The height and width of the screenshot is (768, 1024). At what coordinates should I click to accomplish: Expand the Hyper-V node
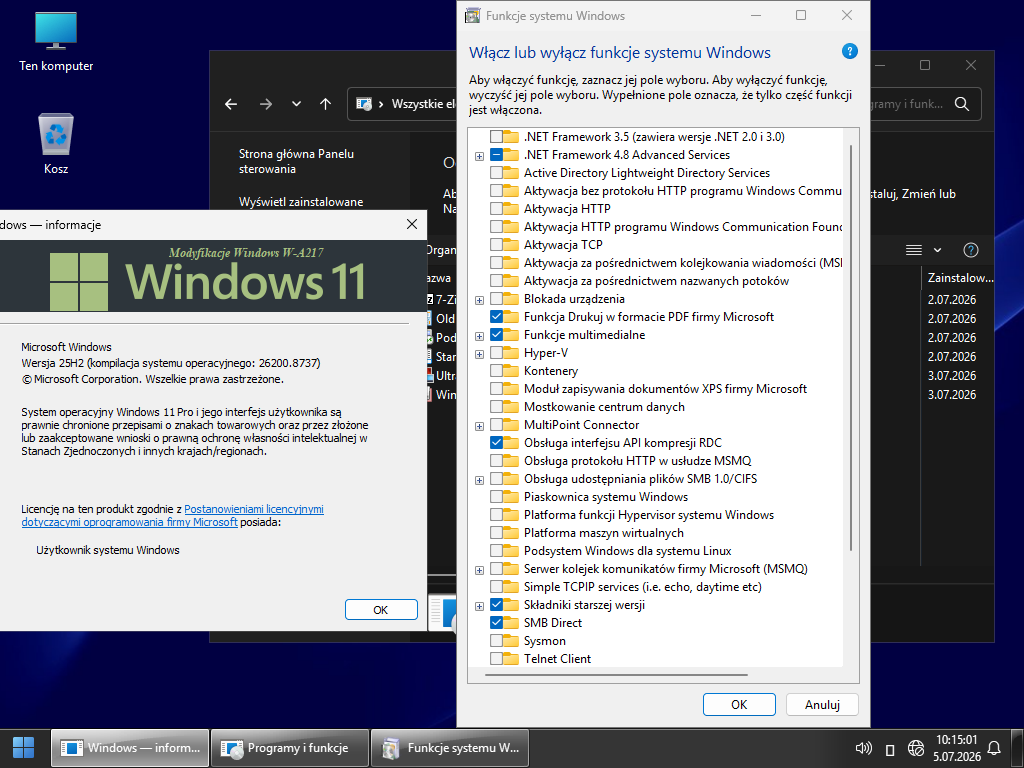pos(479,354)
